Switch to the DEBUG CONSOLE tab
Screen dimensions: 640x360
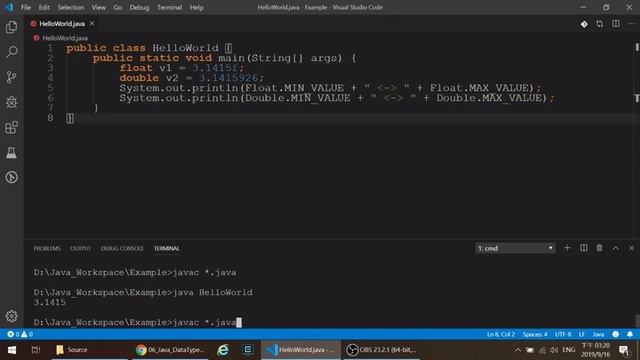[122, 248]
